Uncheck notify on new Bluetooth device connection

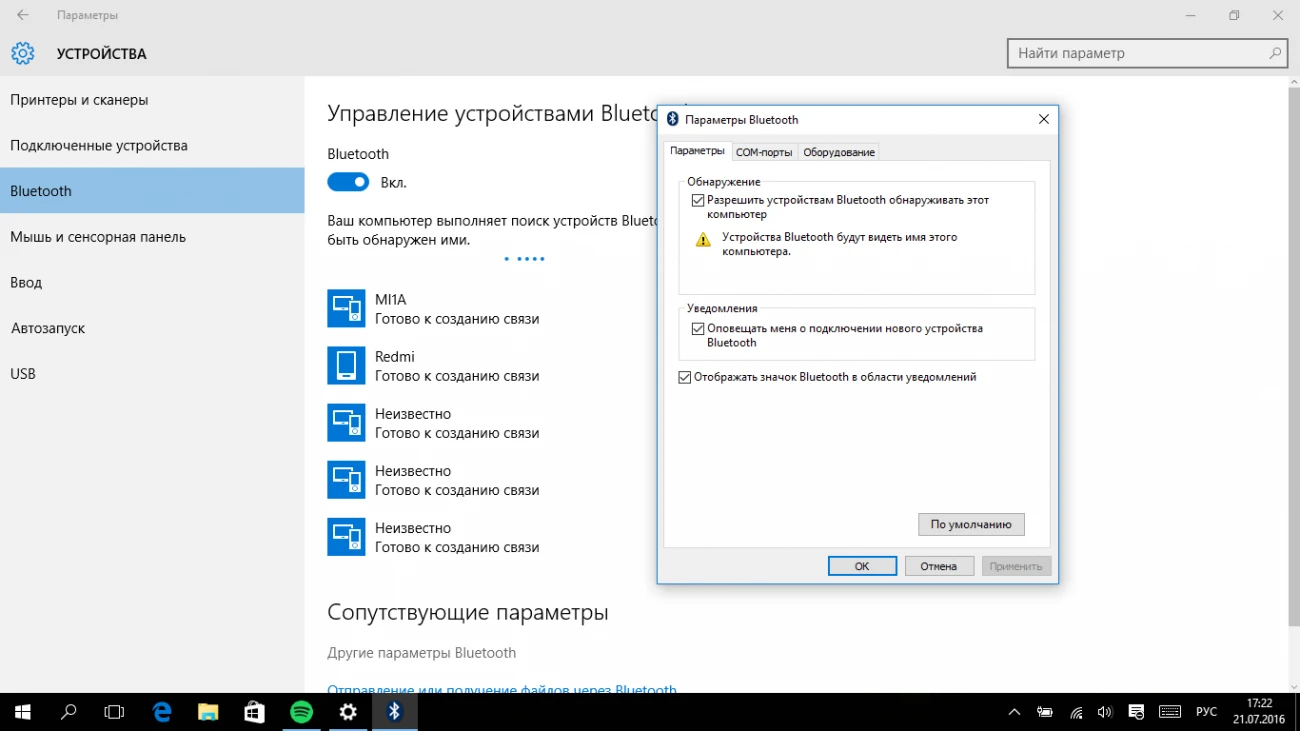click(697, 328)
